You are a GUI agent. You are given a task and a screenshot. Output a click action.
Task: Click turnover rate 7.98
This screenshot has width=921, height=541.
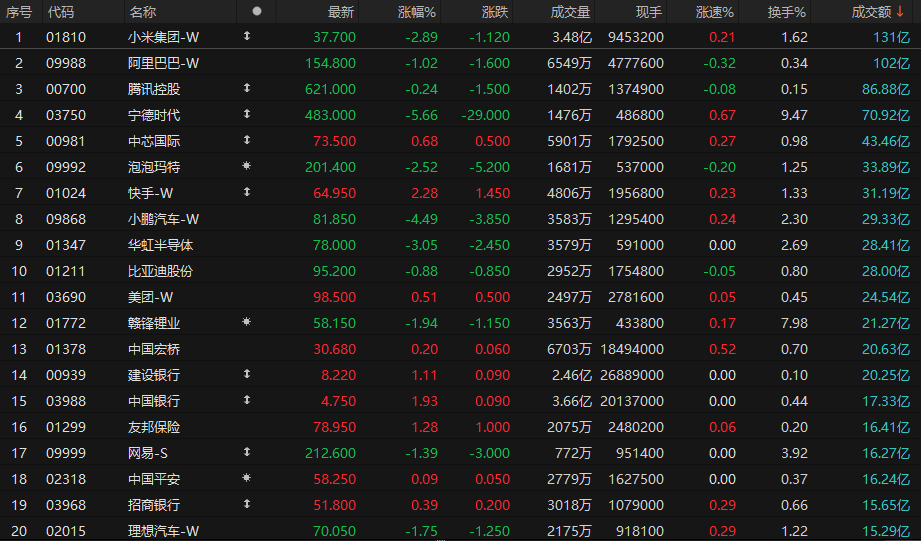[x=794, y=323]
